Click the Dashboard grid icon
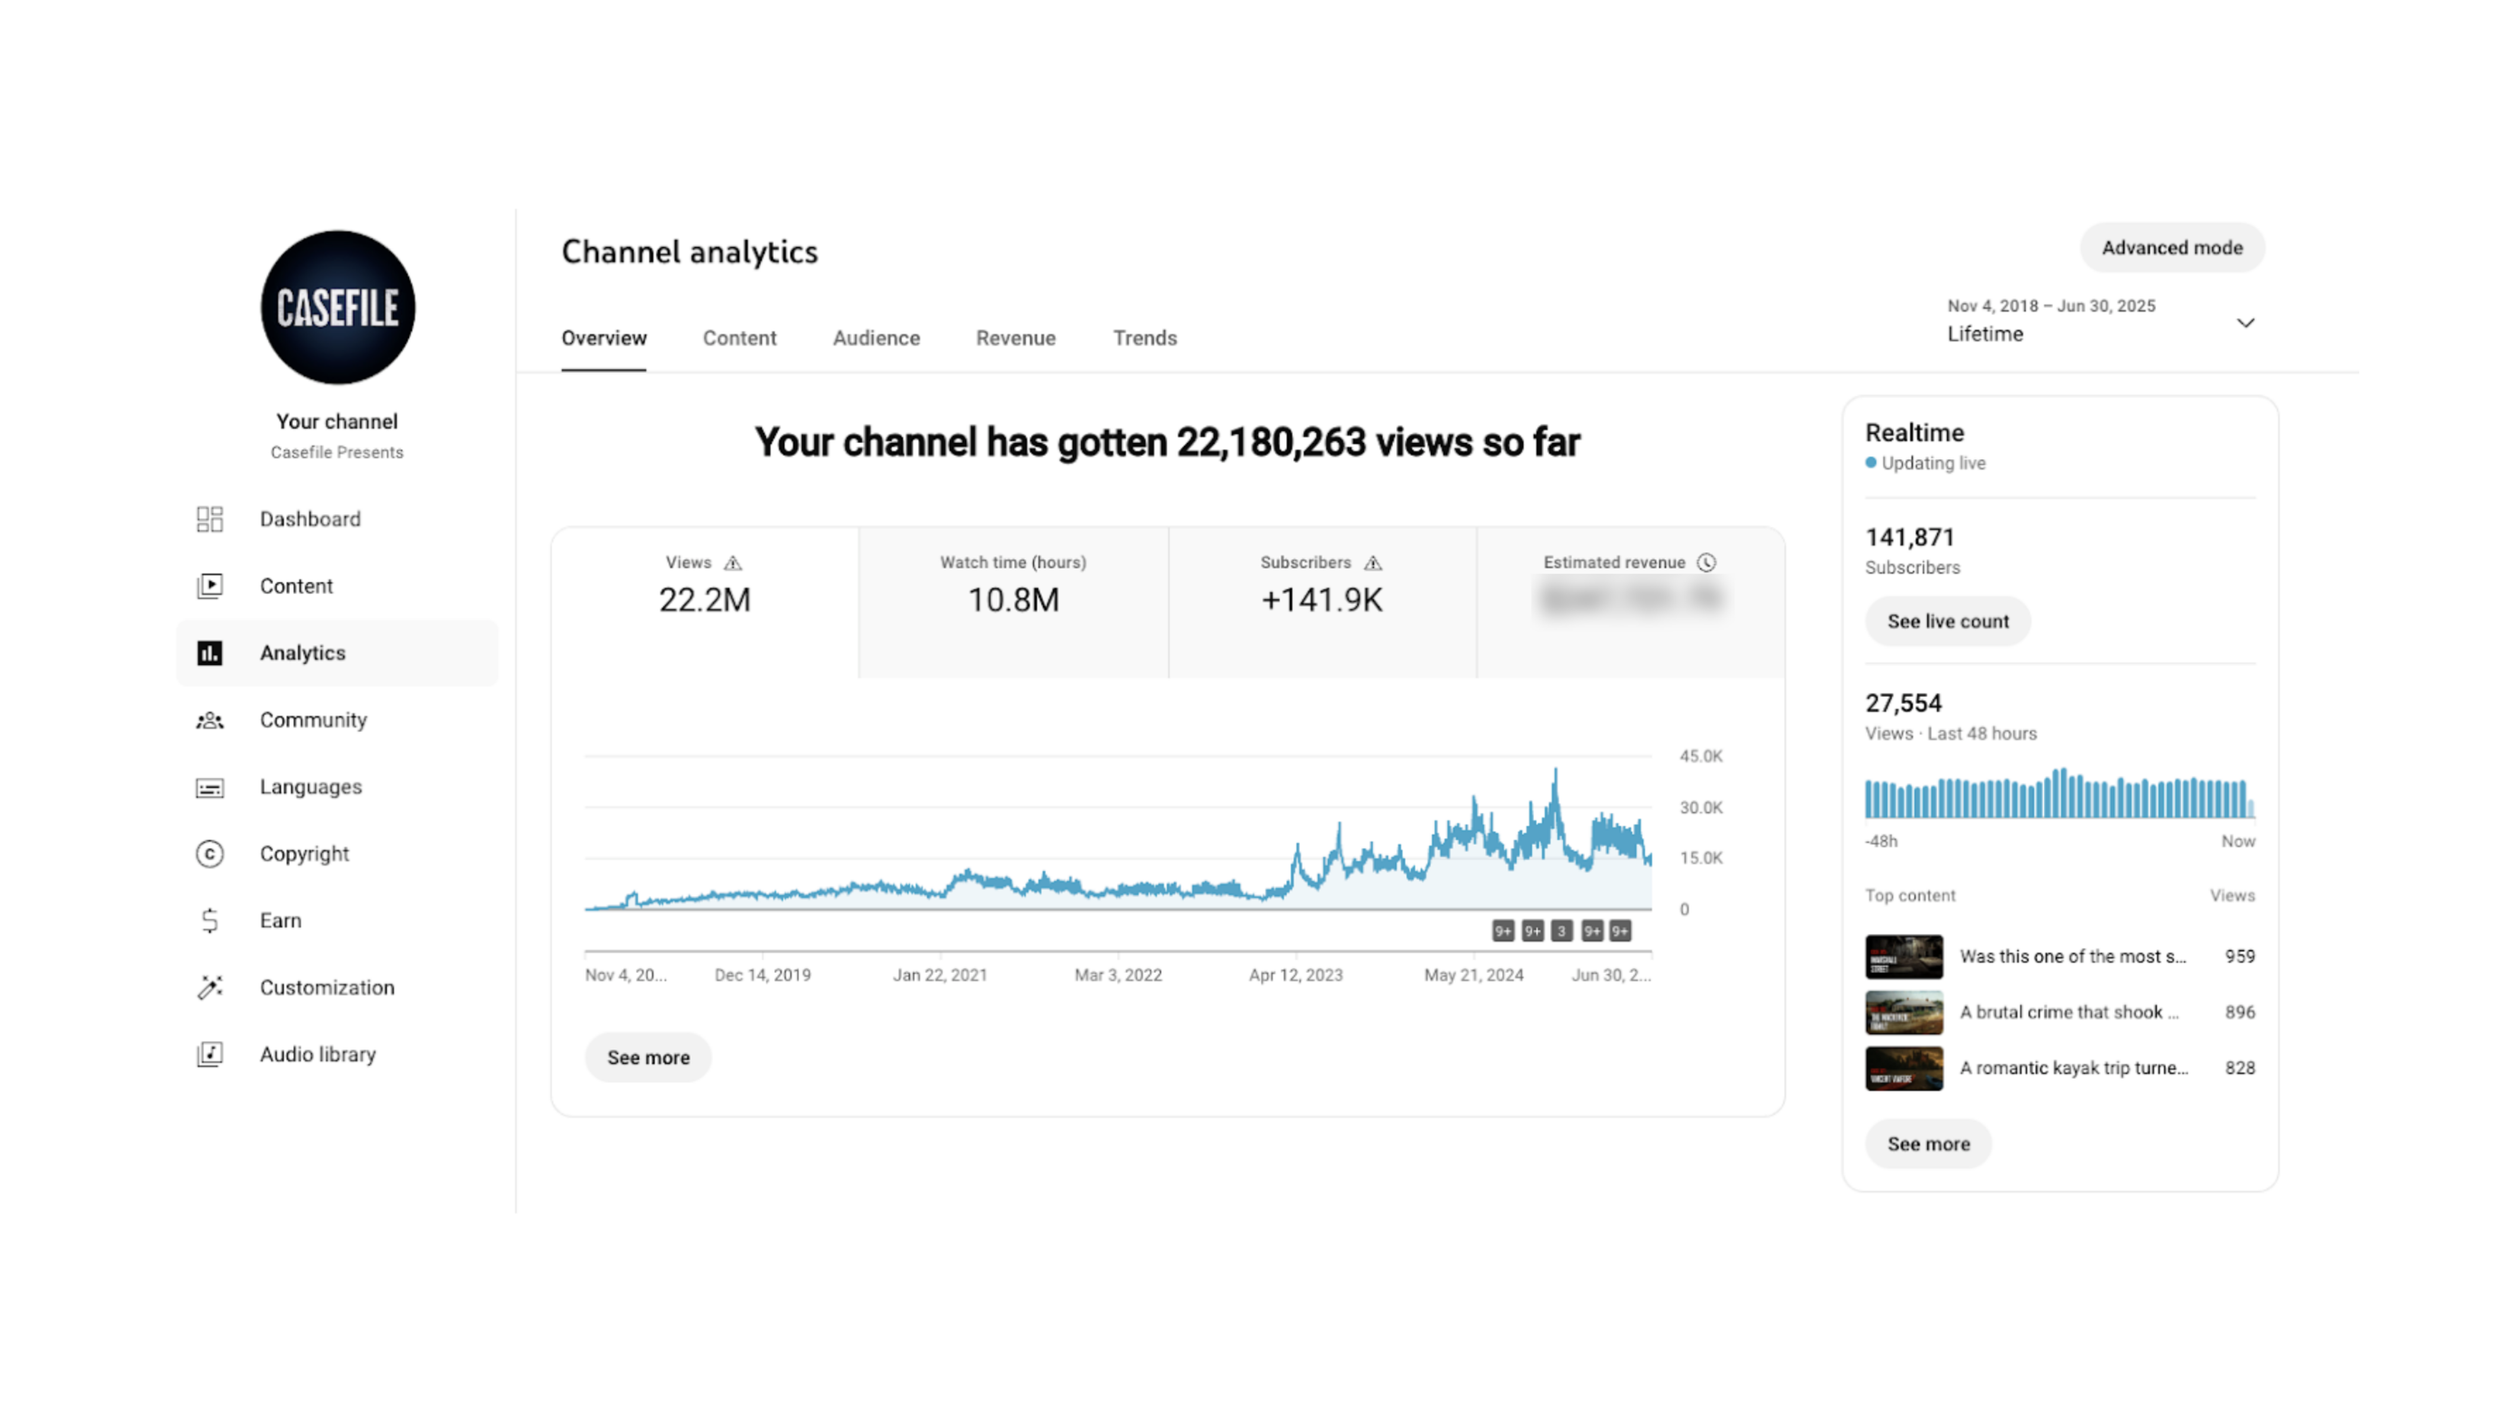Screen dimensions: 2500x1406 pyautogui.click(x=209, y=519)
